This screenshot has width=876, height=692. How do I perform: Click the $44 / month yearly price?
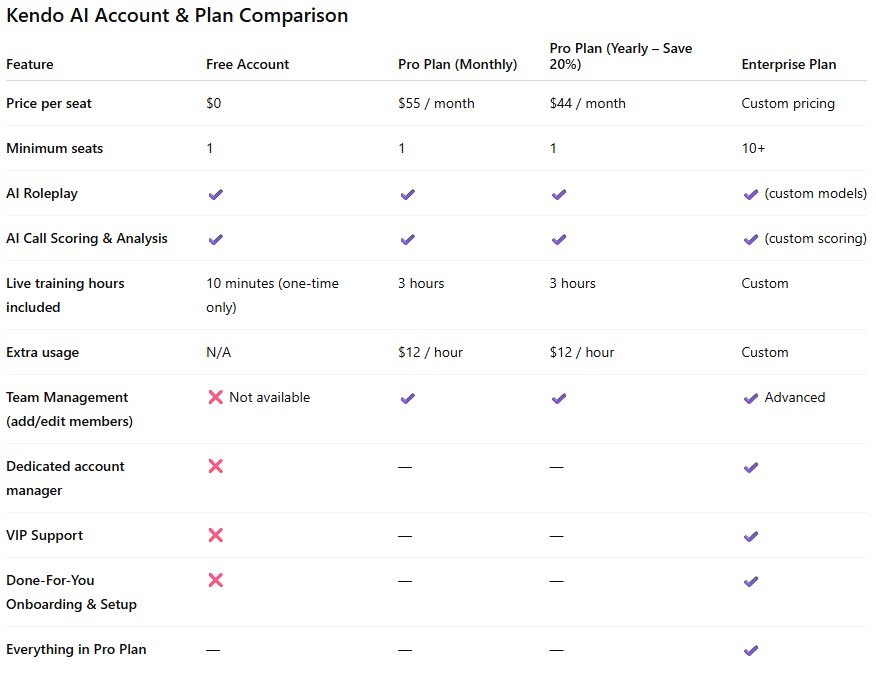coord(587,104)
